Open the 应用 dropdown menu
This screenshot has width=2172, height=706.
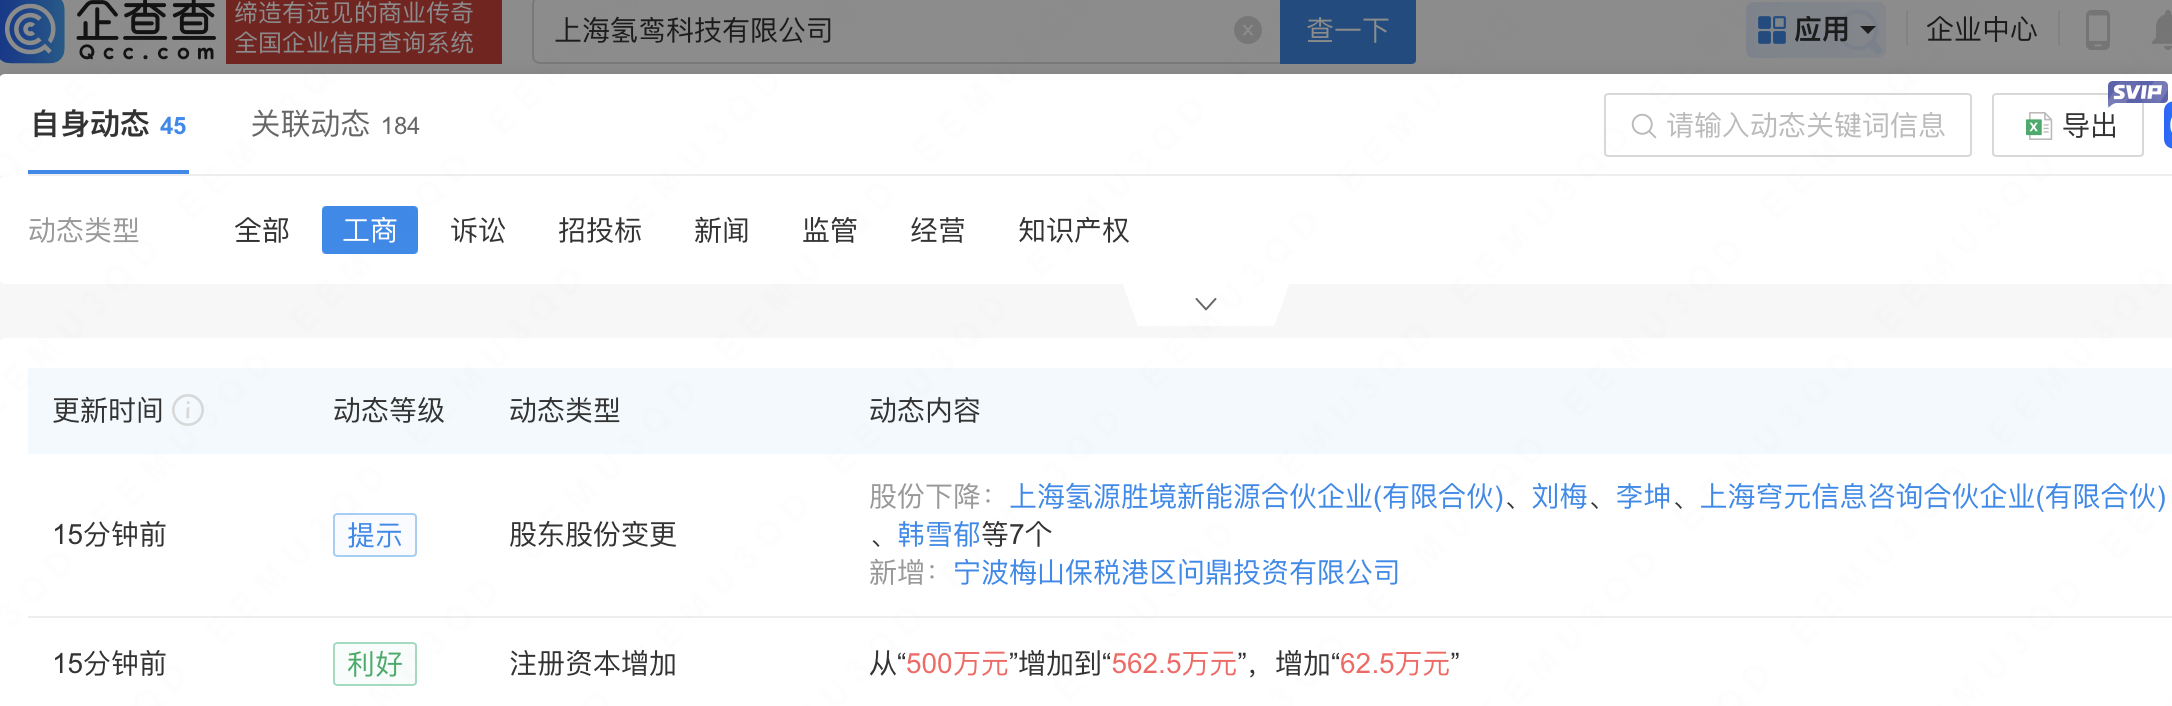click(x=1817, y=30)
